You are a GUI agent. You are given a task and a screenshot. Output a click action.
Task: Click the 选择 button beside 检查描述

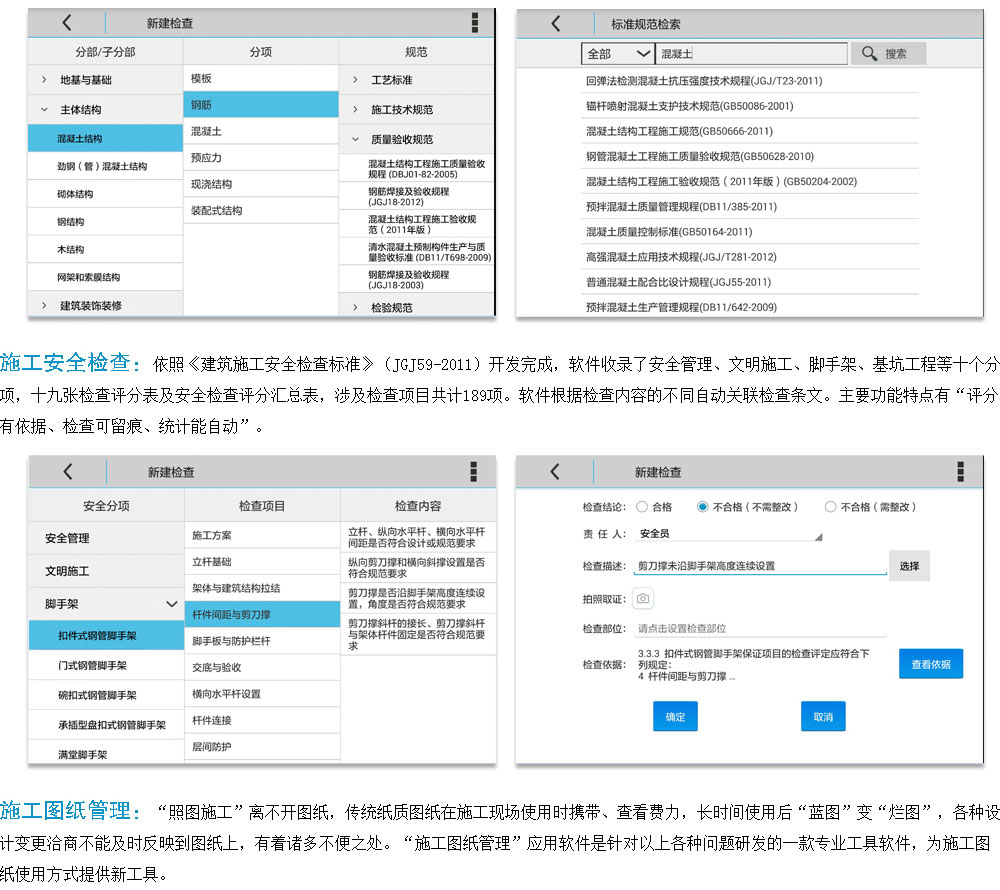point(909,565)
